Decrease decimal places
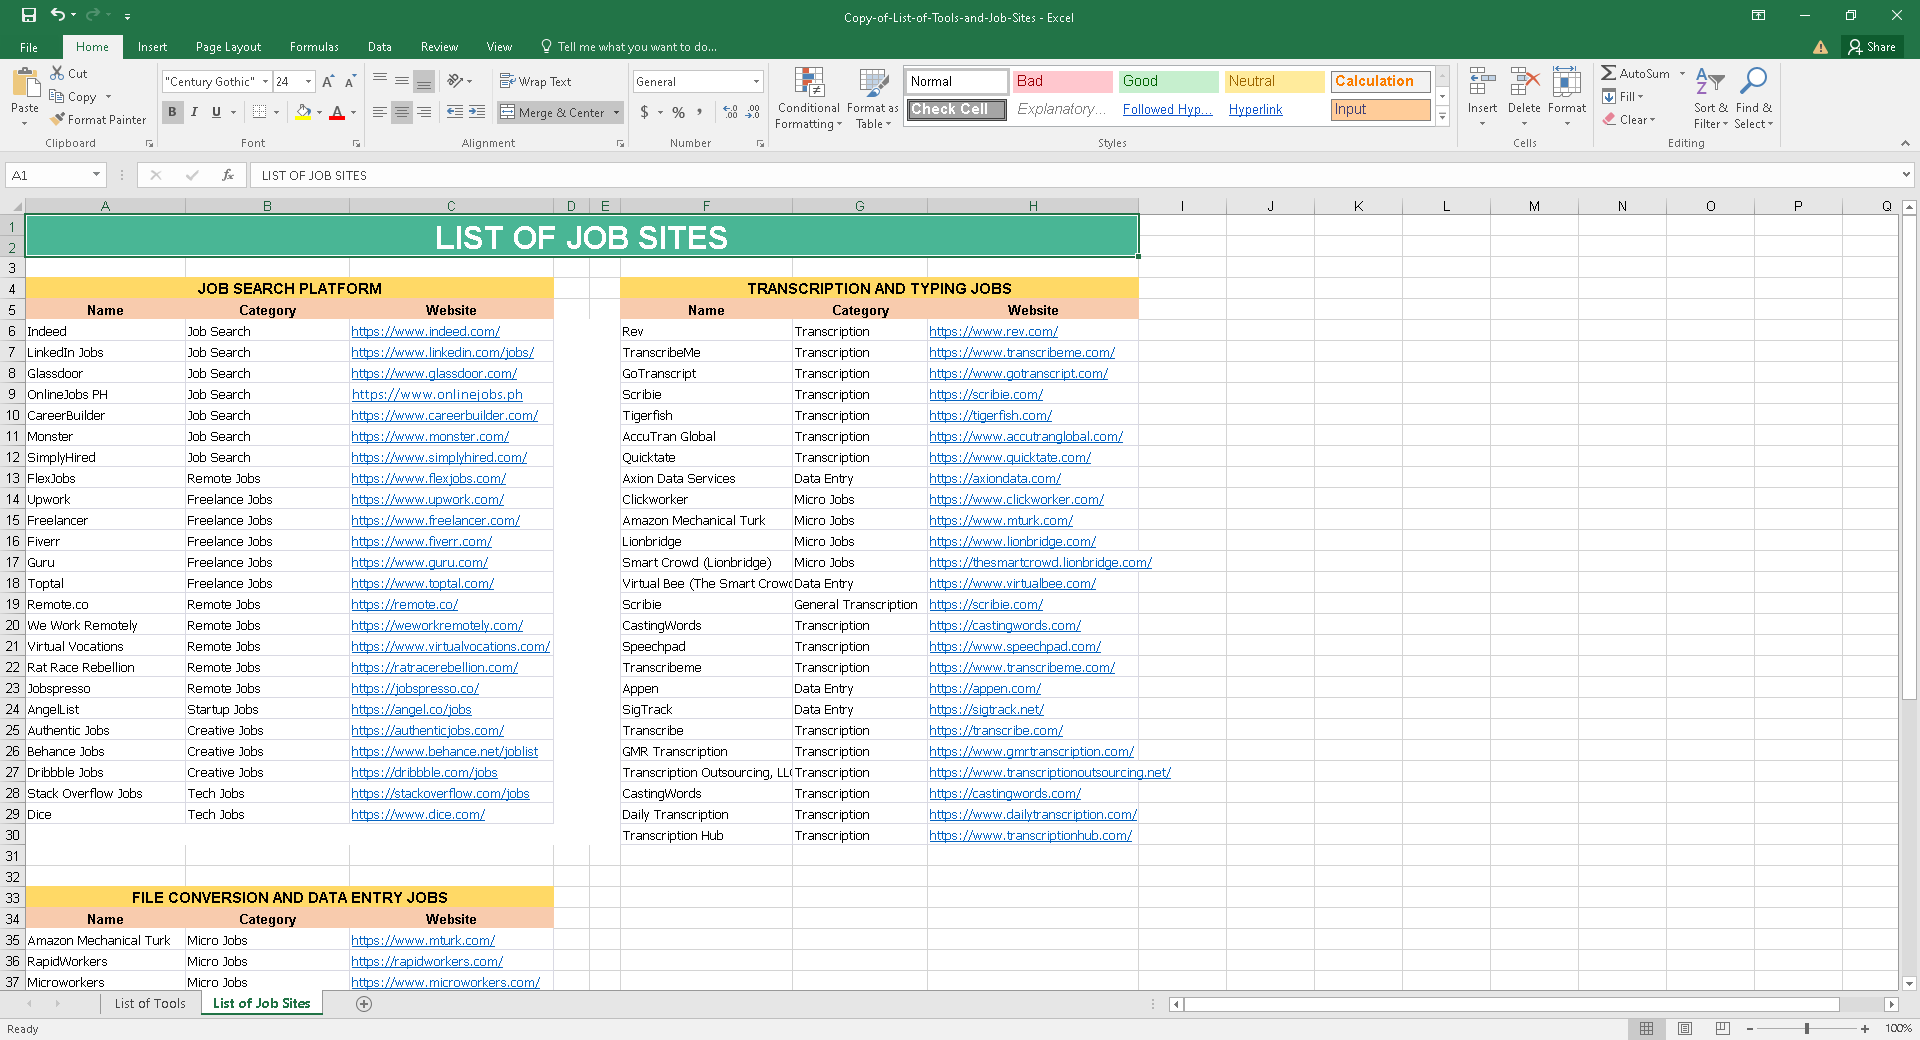The height and width of the screenshot is (1040, 1920). click(753, 112)
